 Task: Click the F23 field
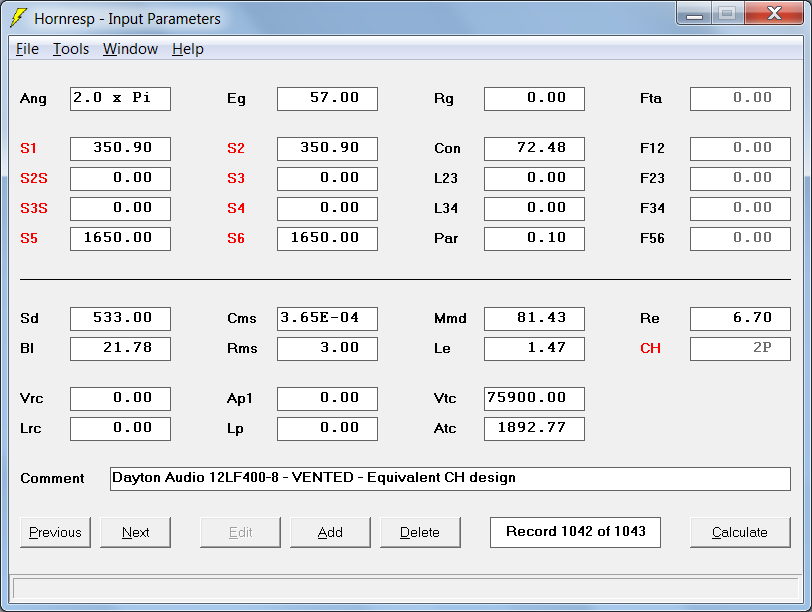[741, 179]
